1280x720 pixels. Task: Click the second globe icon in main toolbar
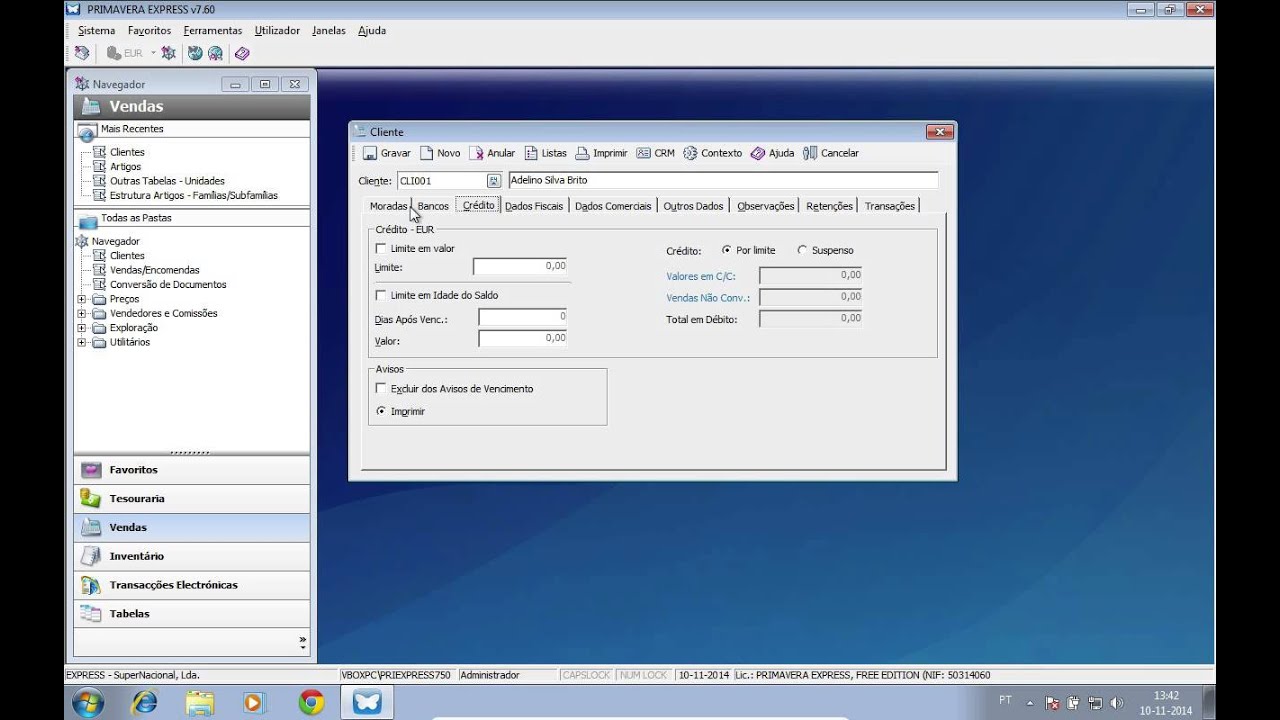[215, 53]
